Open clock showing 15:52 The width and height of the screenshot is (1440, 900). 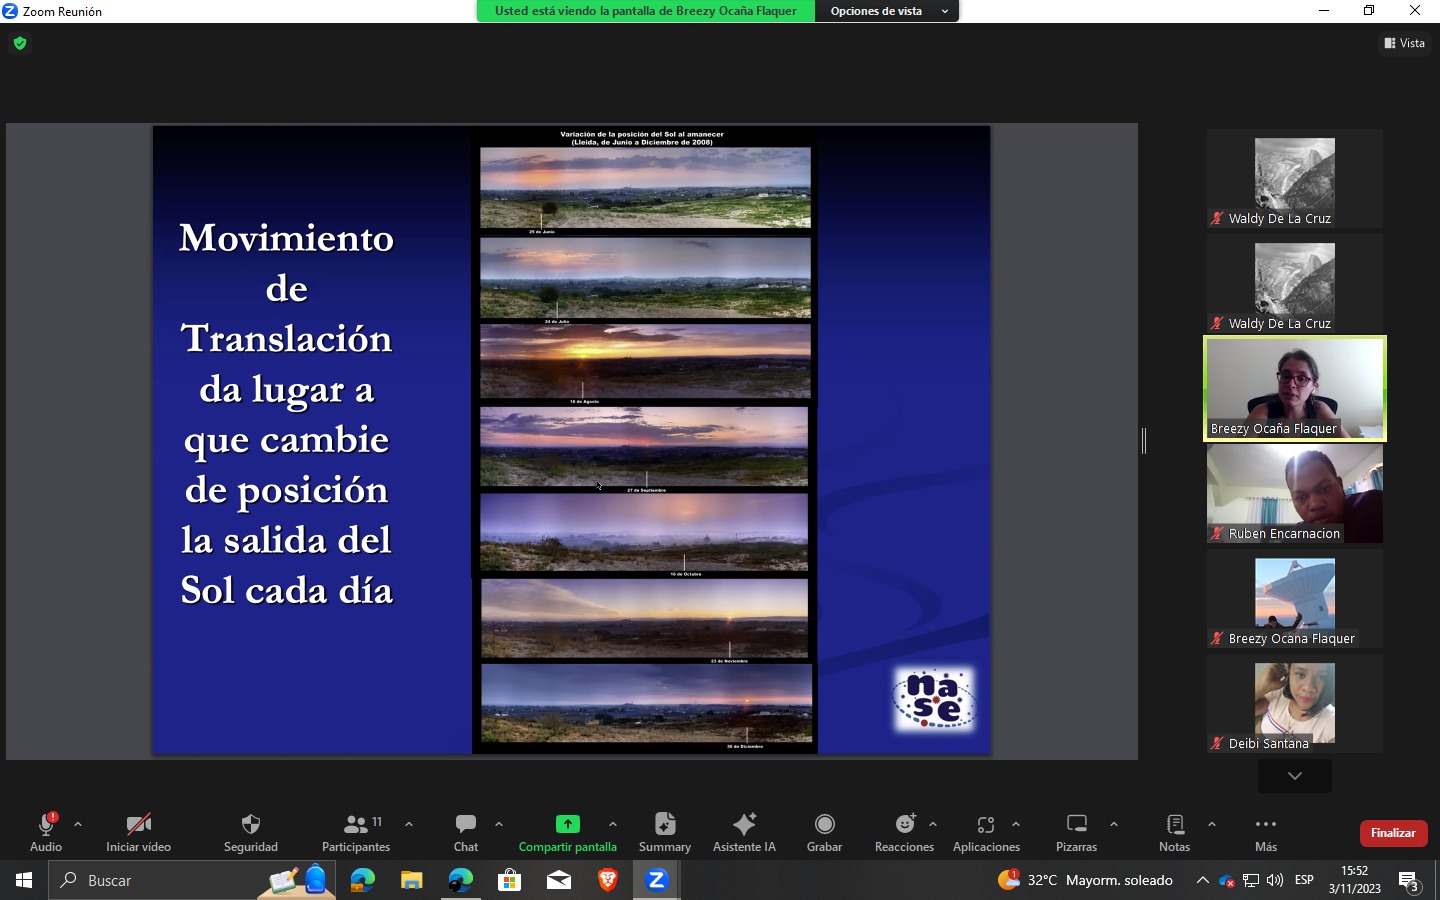[x=1355, y=880]
